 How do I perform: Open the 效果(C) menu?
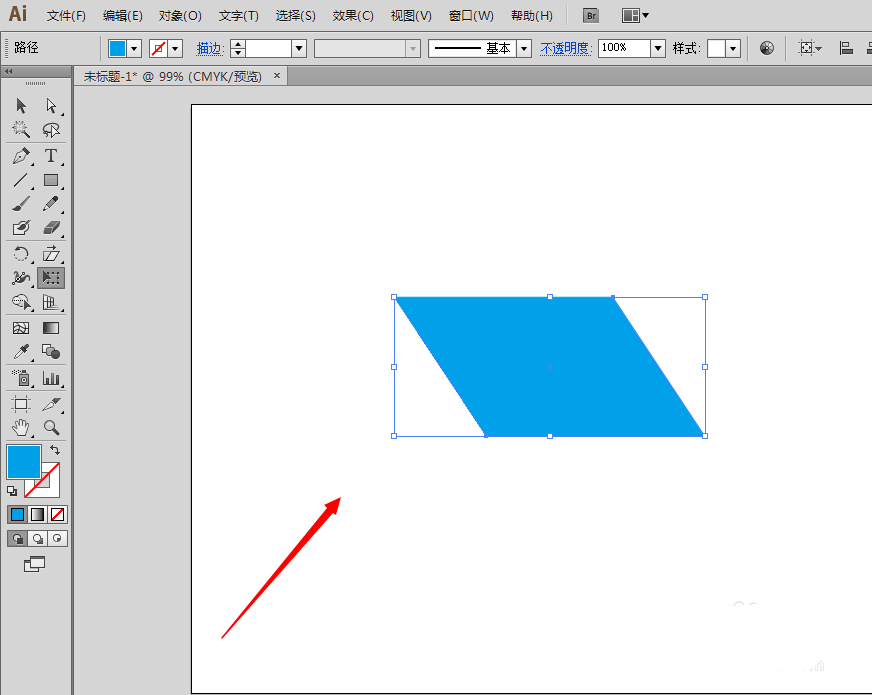(x=352, y=16)
